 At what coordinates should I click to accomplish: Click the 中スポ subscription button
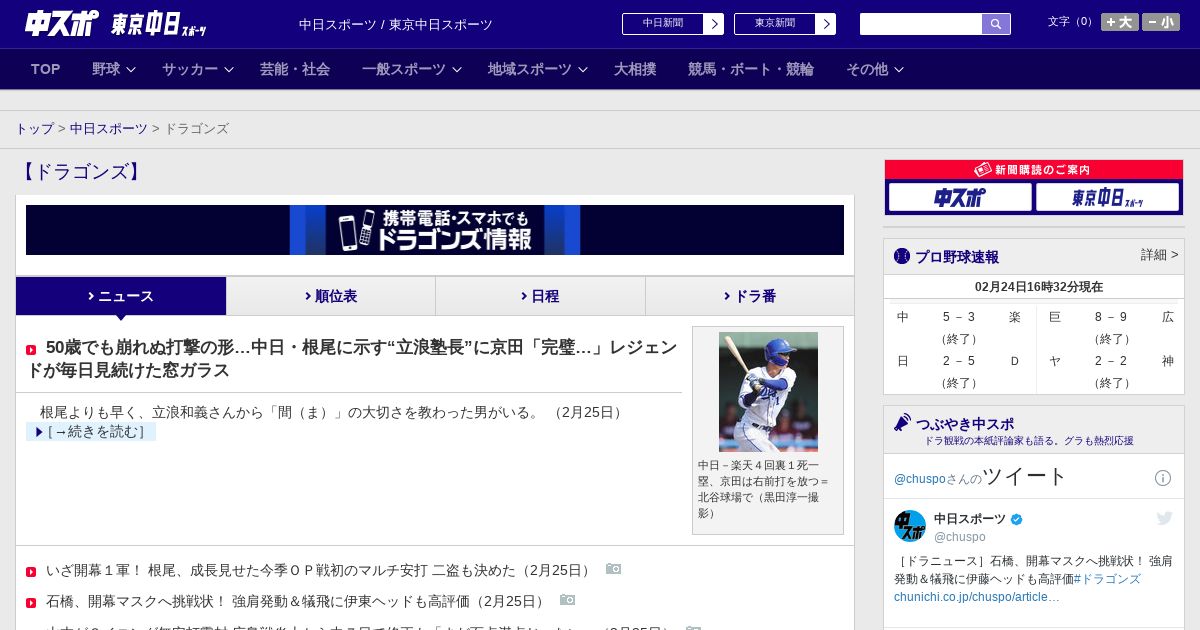click(x=960, y=197)
